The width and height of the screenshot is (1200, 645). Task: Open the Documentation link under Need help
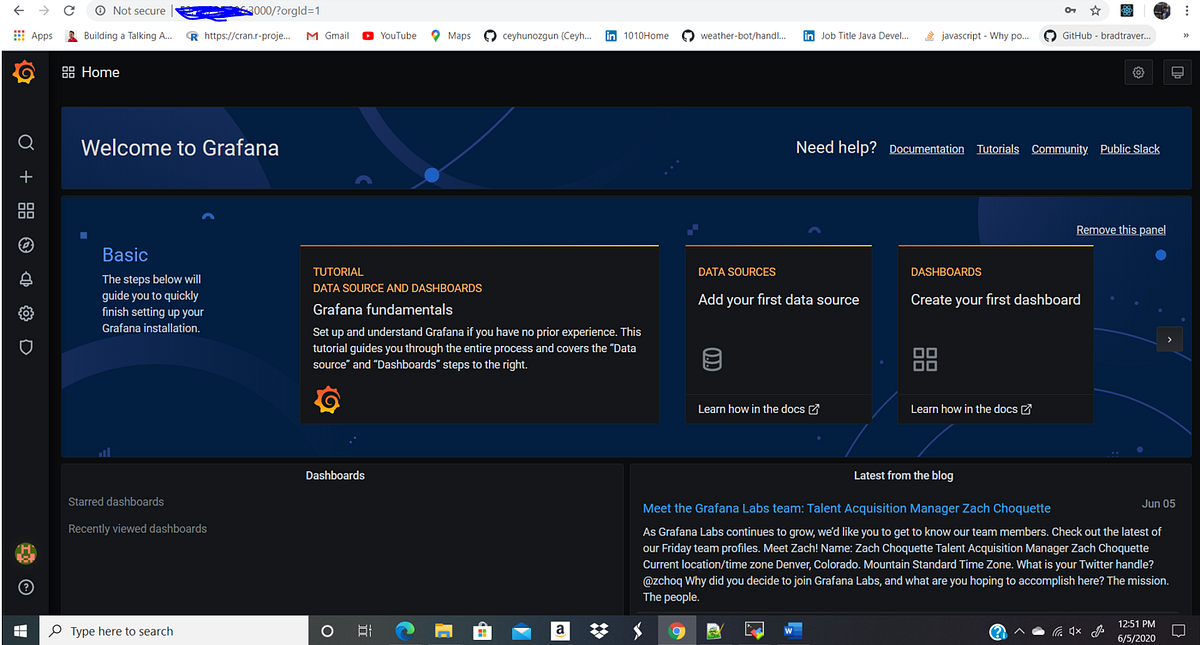pyautogui.click(x=926, y=148)
